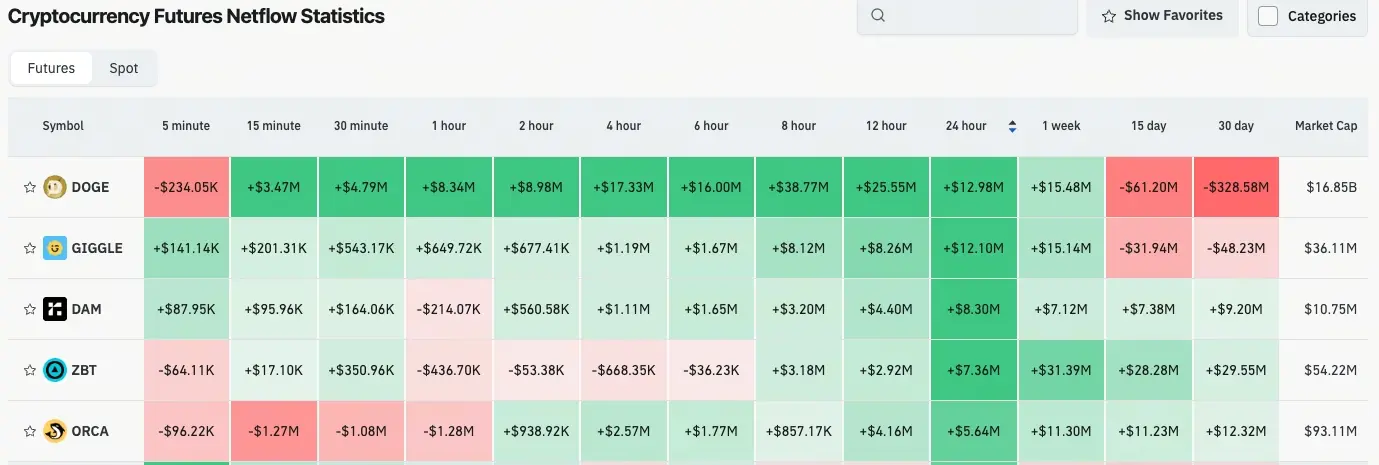This screenshot has width=1379, height=465.
Task: Sort by the 24 hour column arrows
Action: [x=1012, y=126]
